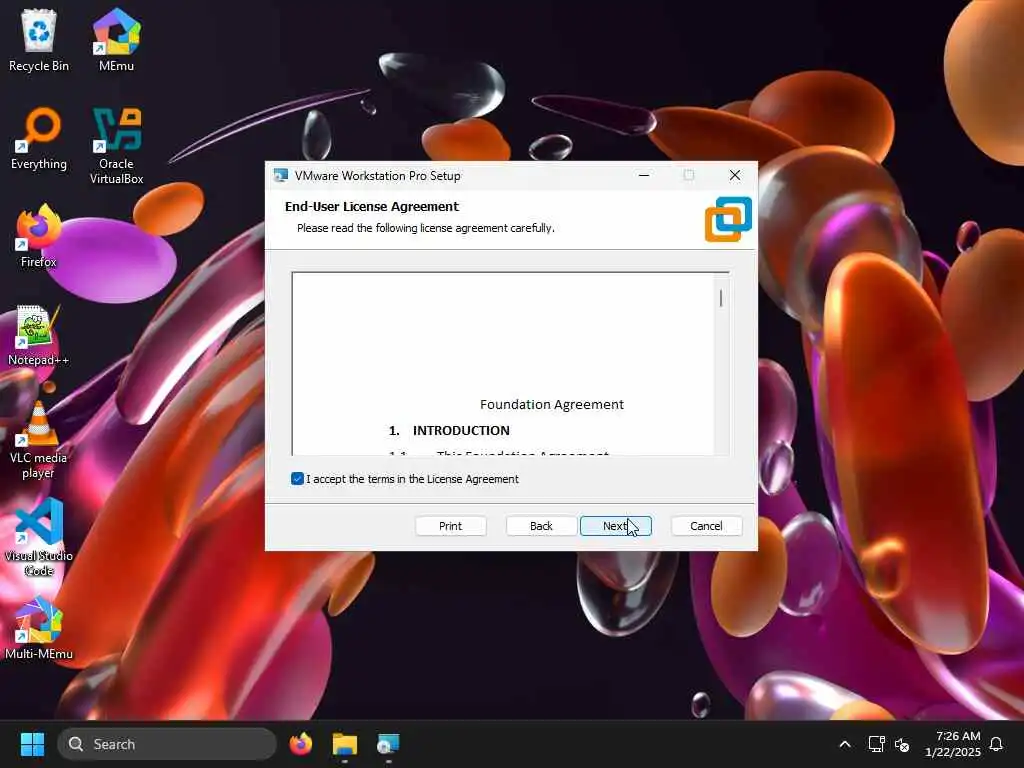The width and height of the screenshot is (1024, 768).
Task: Open Firefox from the taskbar
Action: (x=300, y=744)
